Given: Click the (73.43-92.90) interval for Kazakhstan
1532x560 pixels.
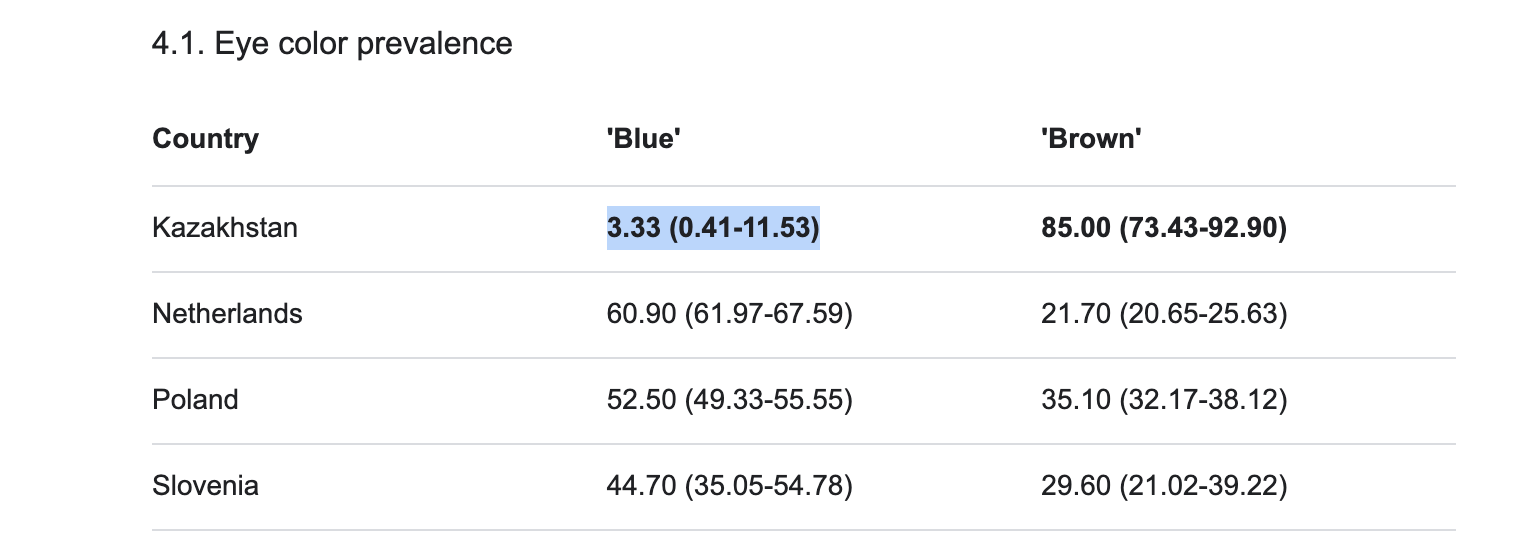Looking at the screenshot, I should [1203, 228].
